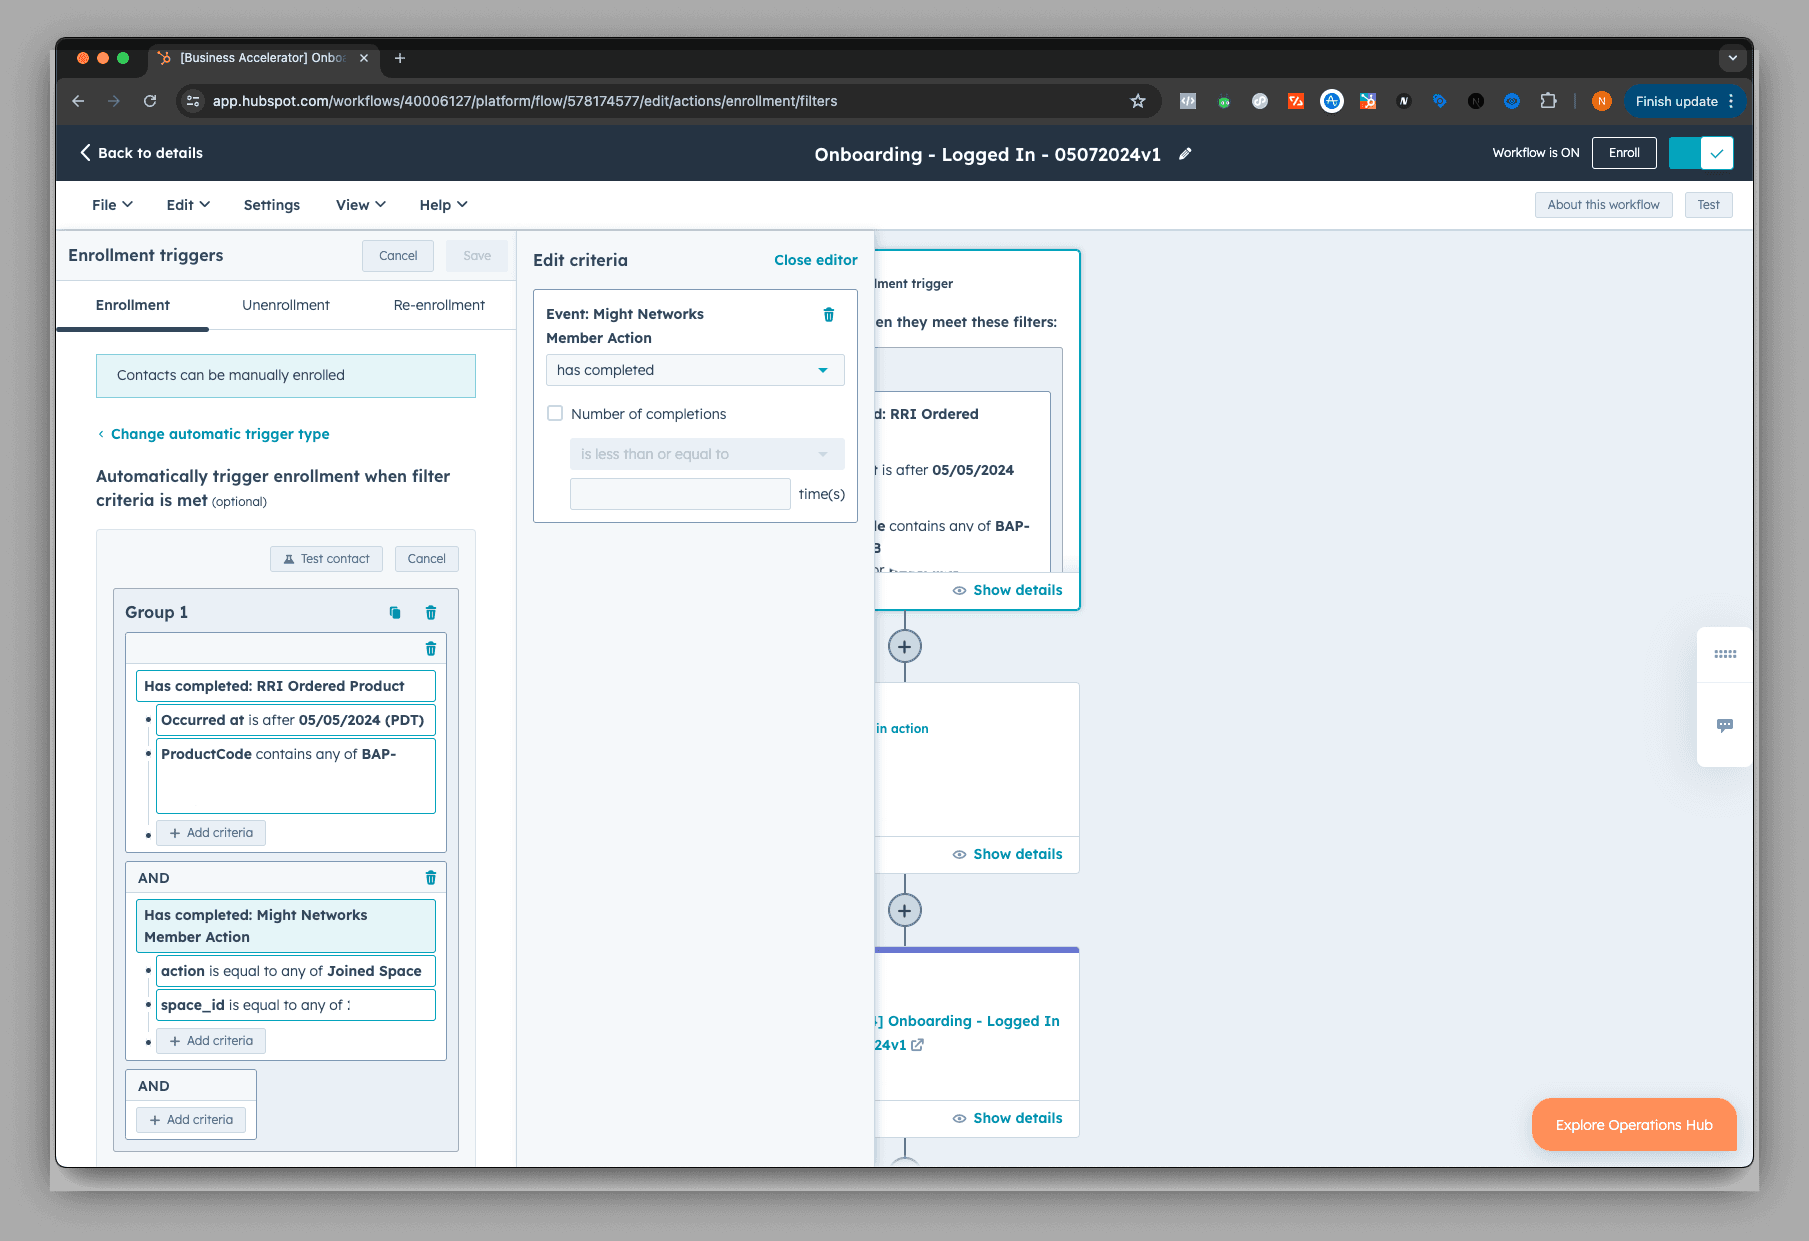
Task: Select 'Has completed: RRI Ordered Product' header
Action: tap(286, 686)
